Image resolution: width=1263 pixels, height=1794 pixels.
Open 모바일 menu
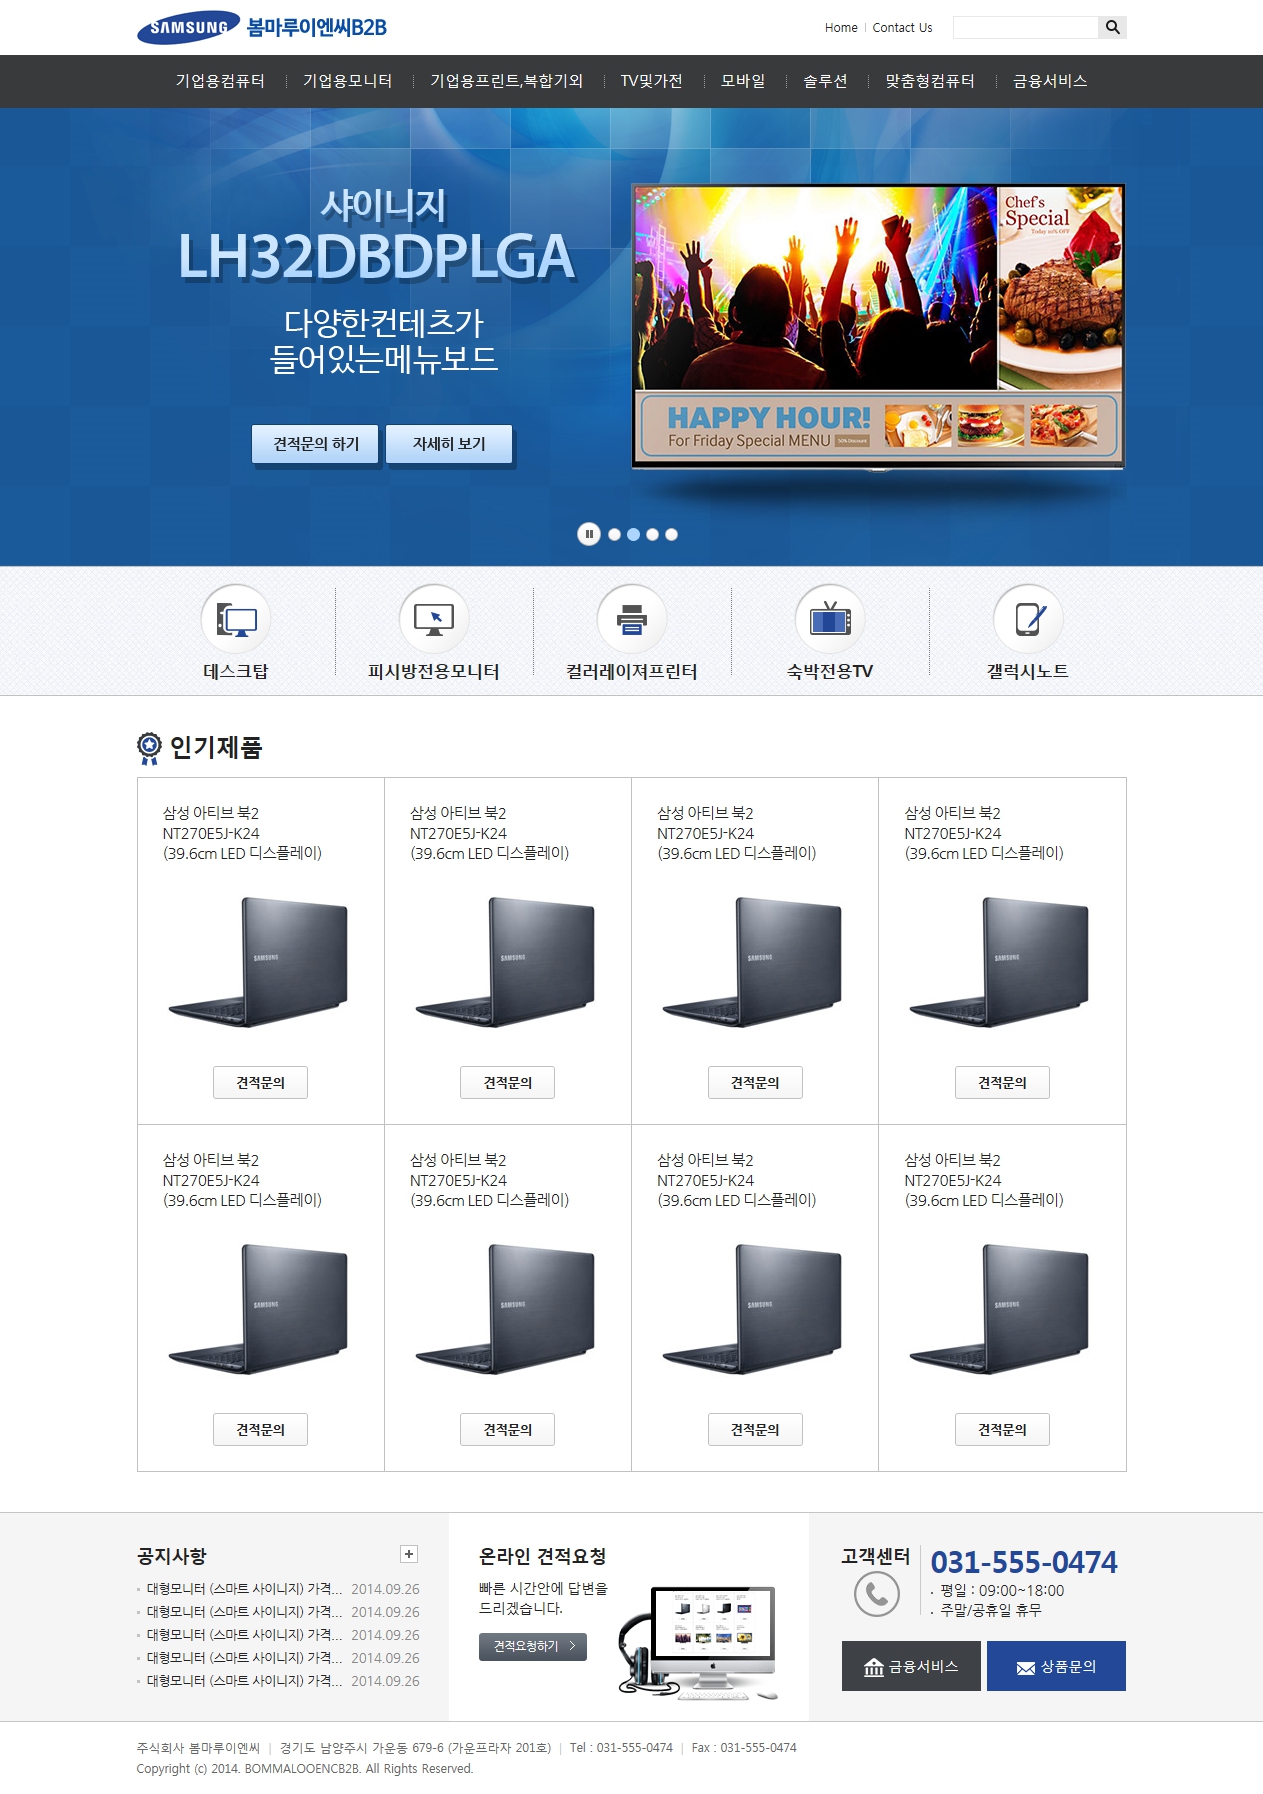tap(743, 81)
